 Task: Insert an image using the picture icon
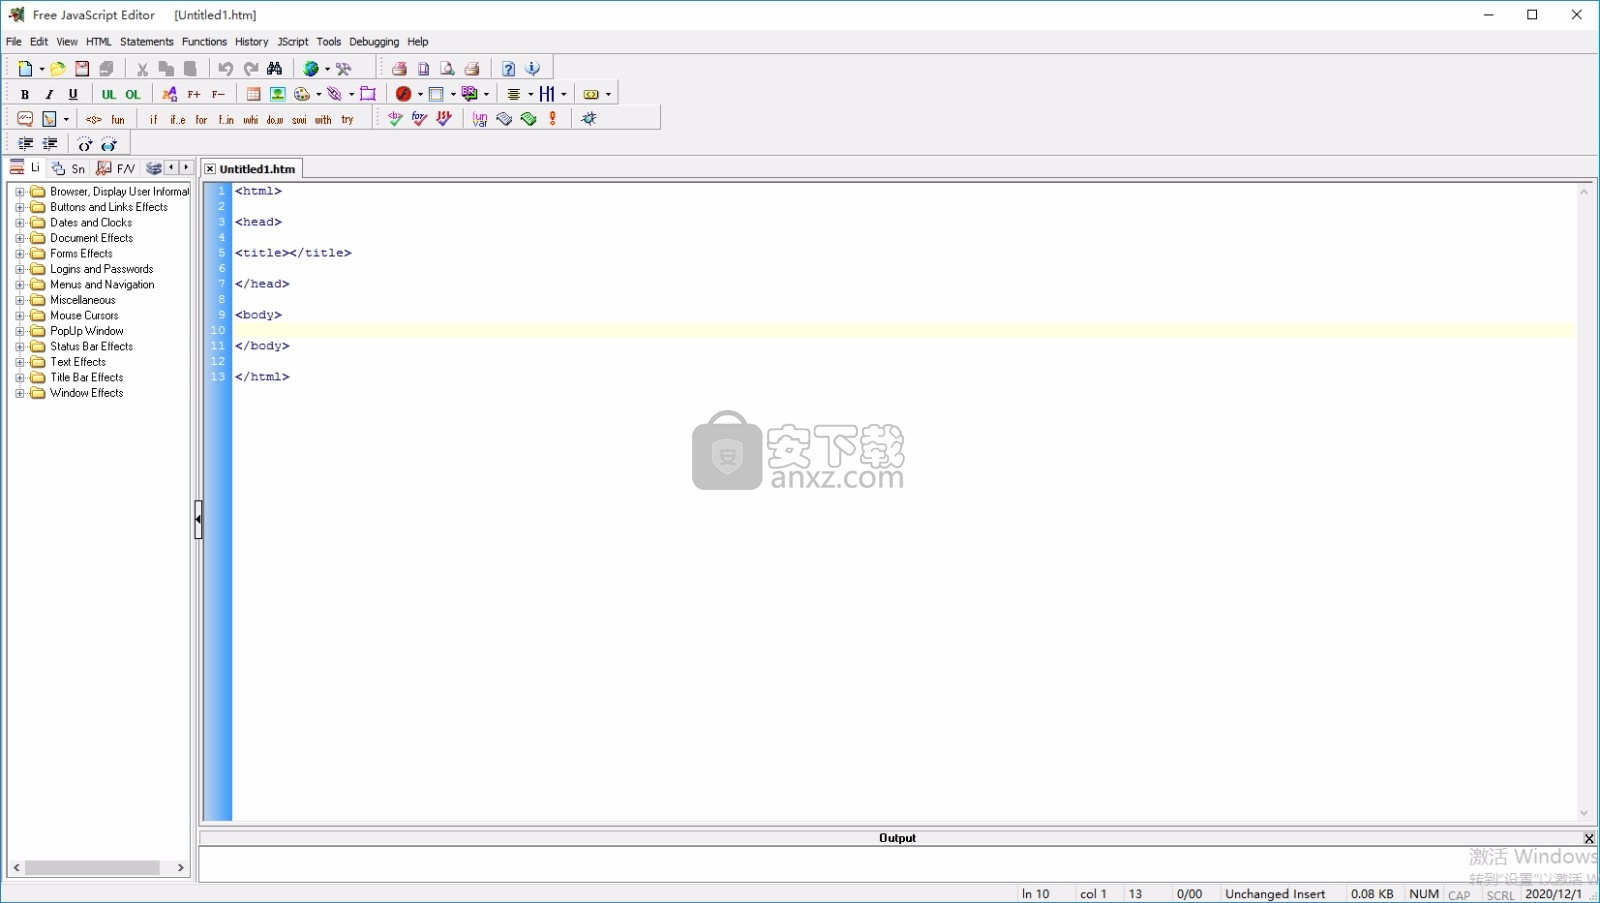278,94
